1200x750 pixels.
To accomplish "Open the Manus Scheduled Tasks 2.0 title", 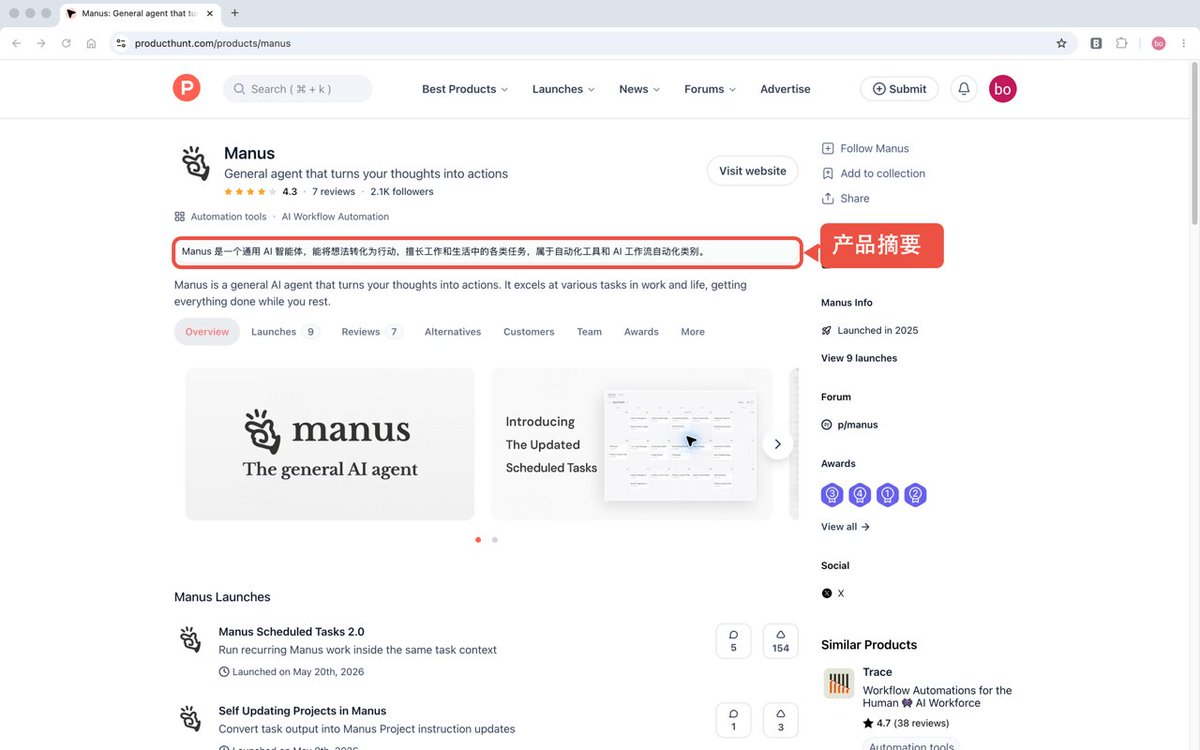I will pos(291,632).
